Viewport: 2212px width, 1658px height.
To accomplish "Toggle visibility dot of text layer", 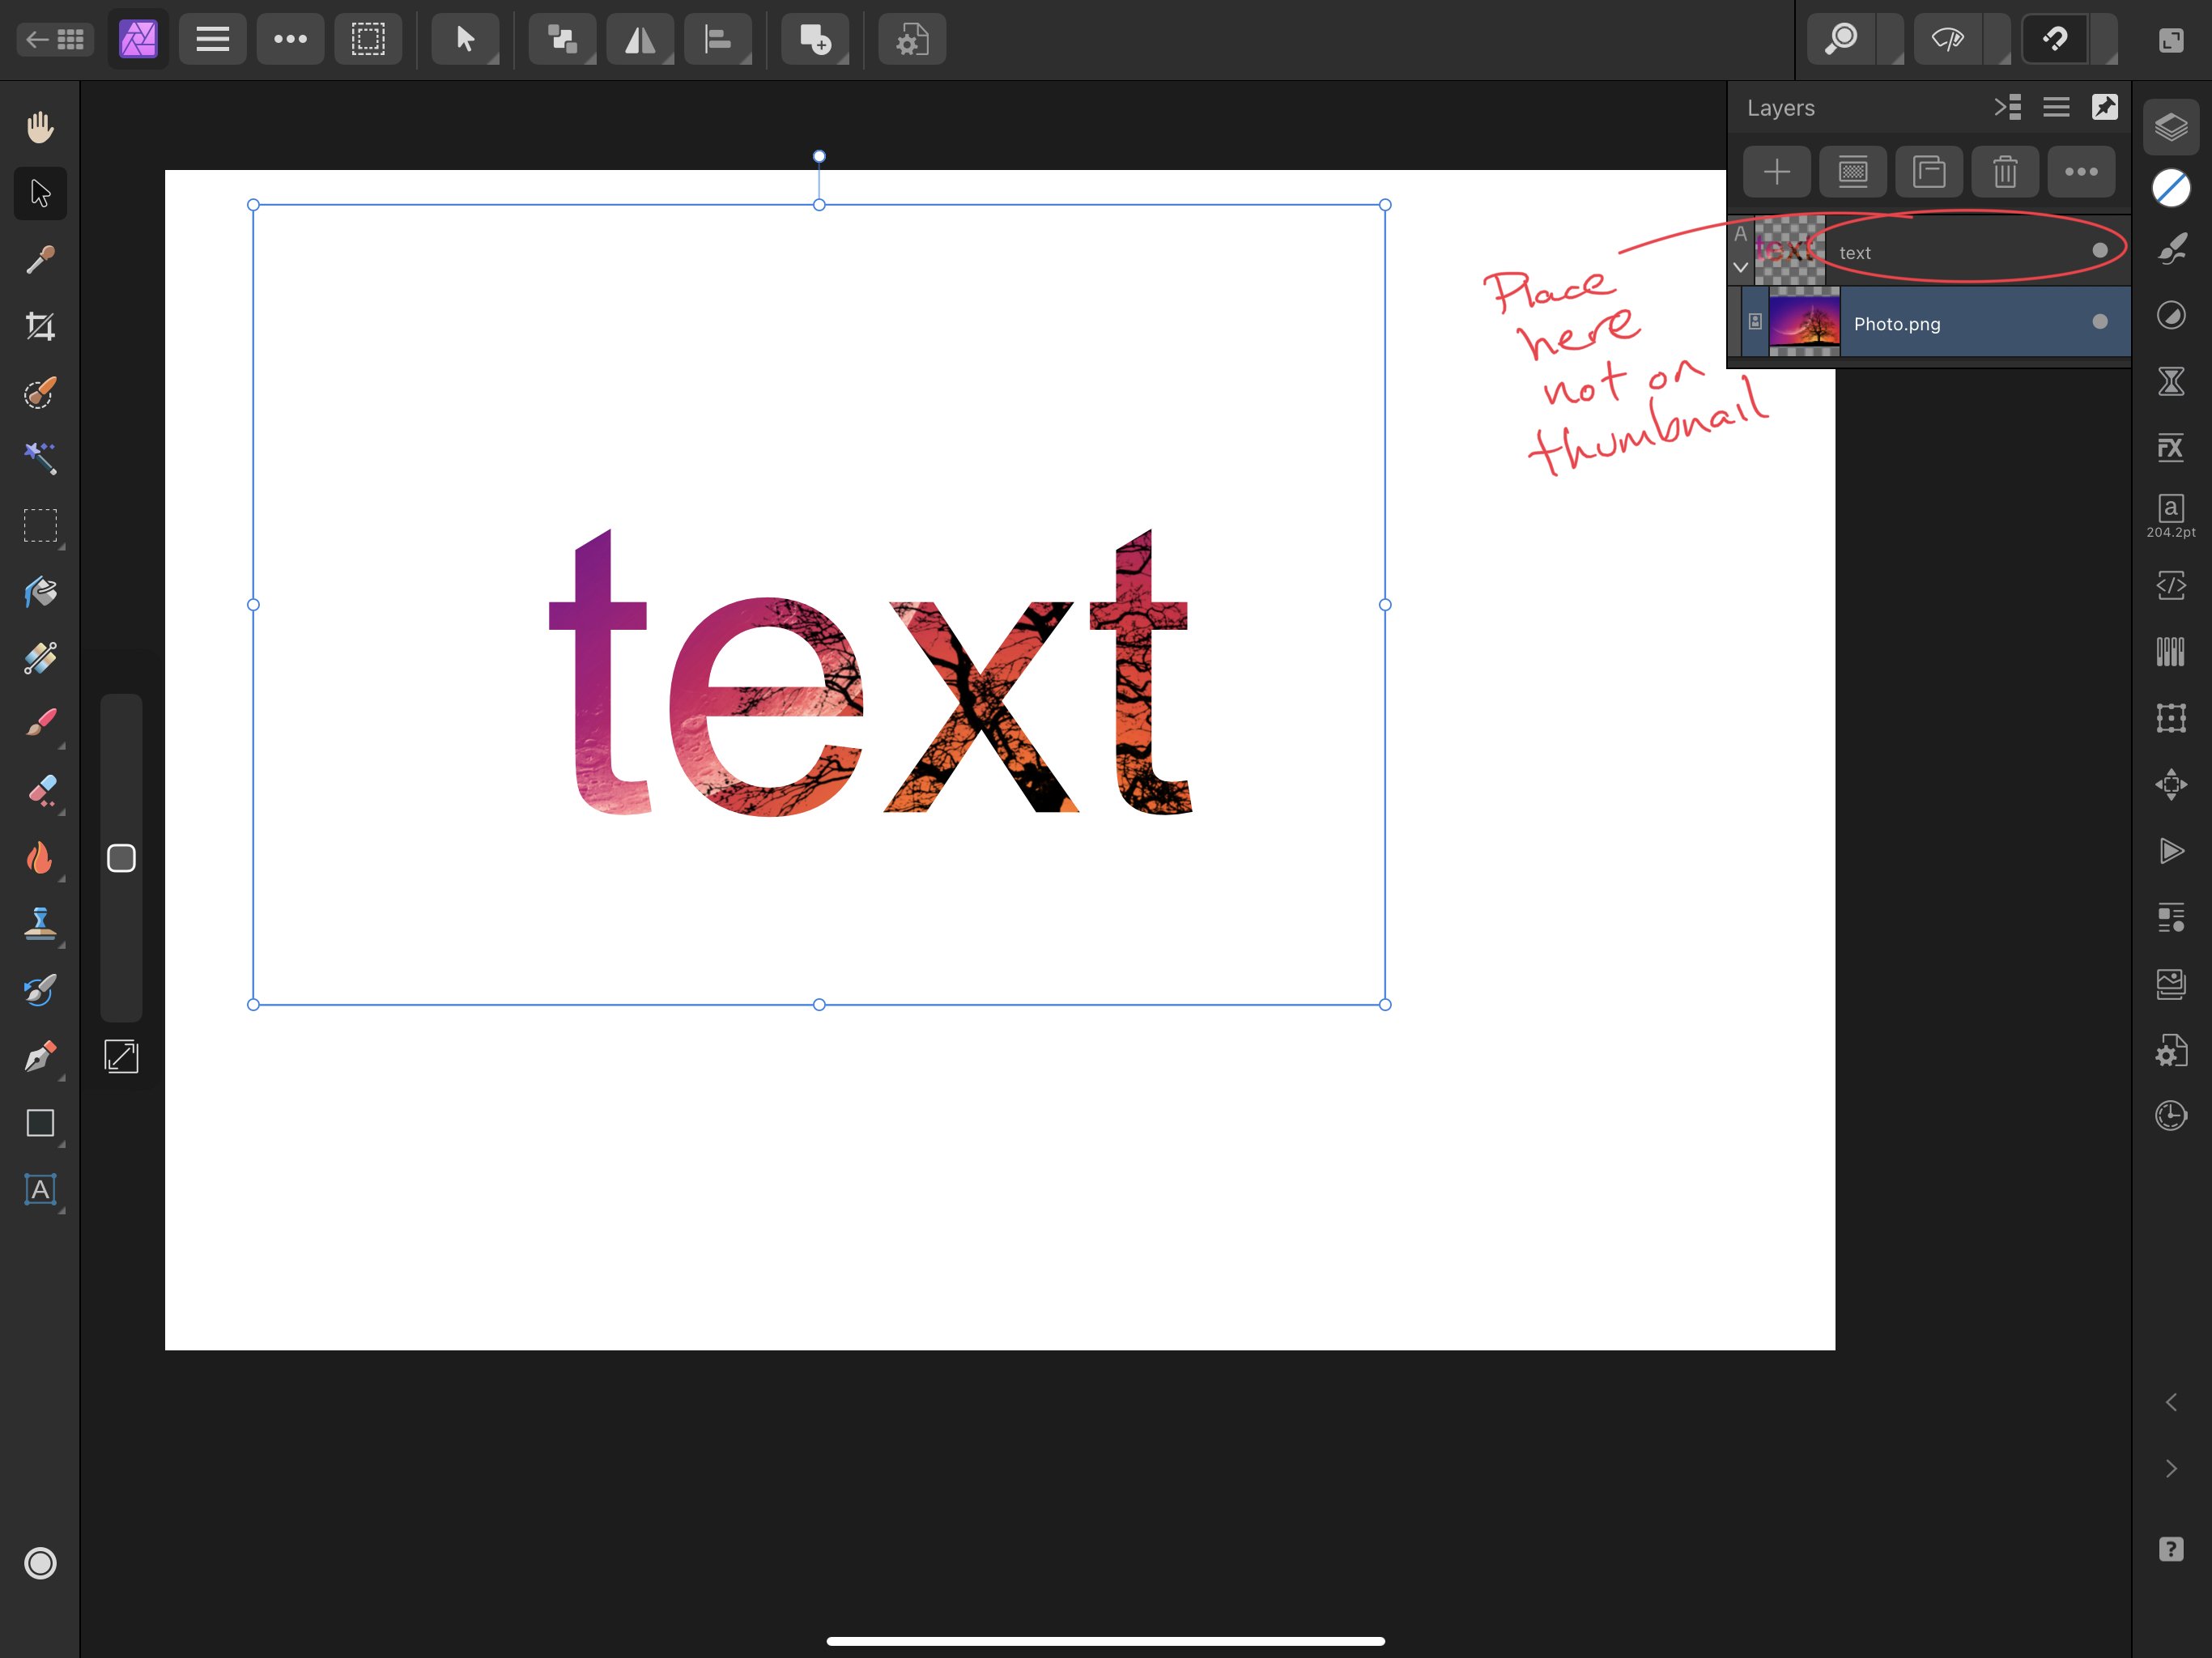I will [2100, 250].
